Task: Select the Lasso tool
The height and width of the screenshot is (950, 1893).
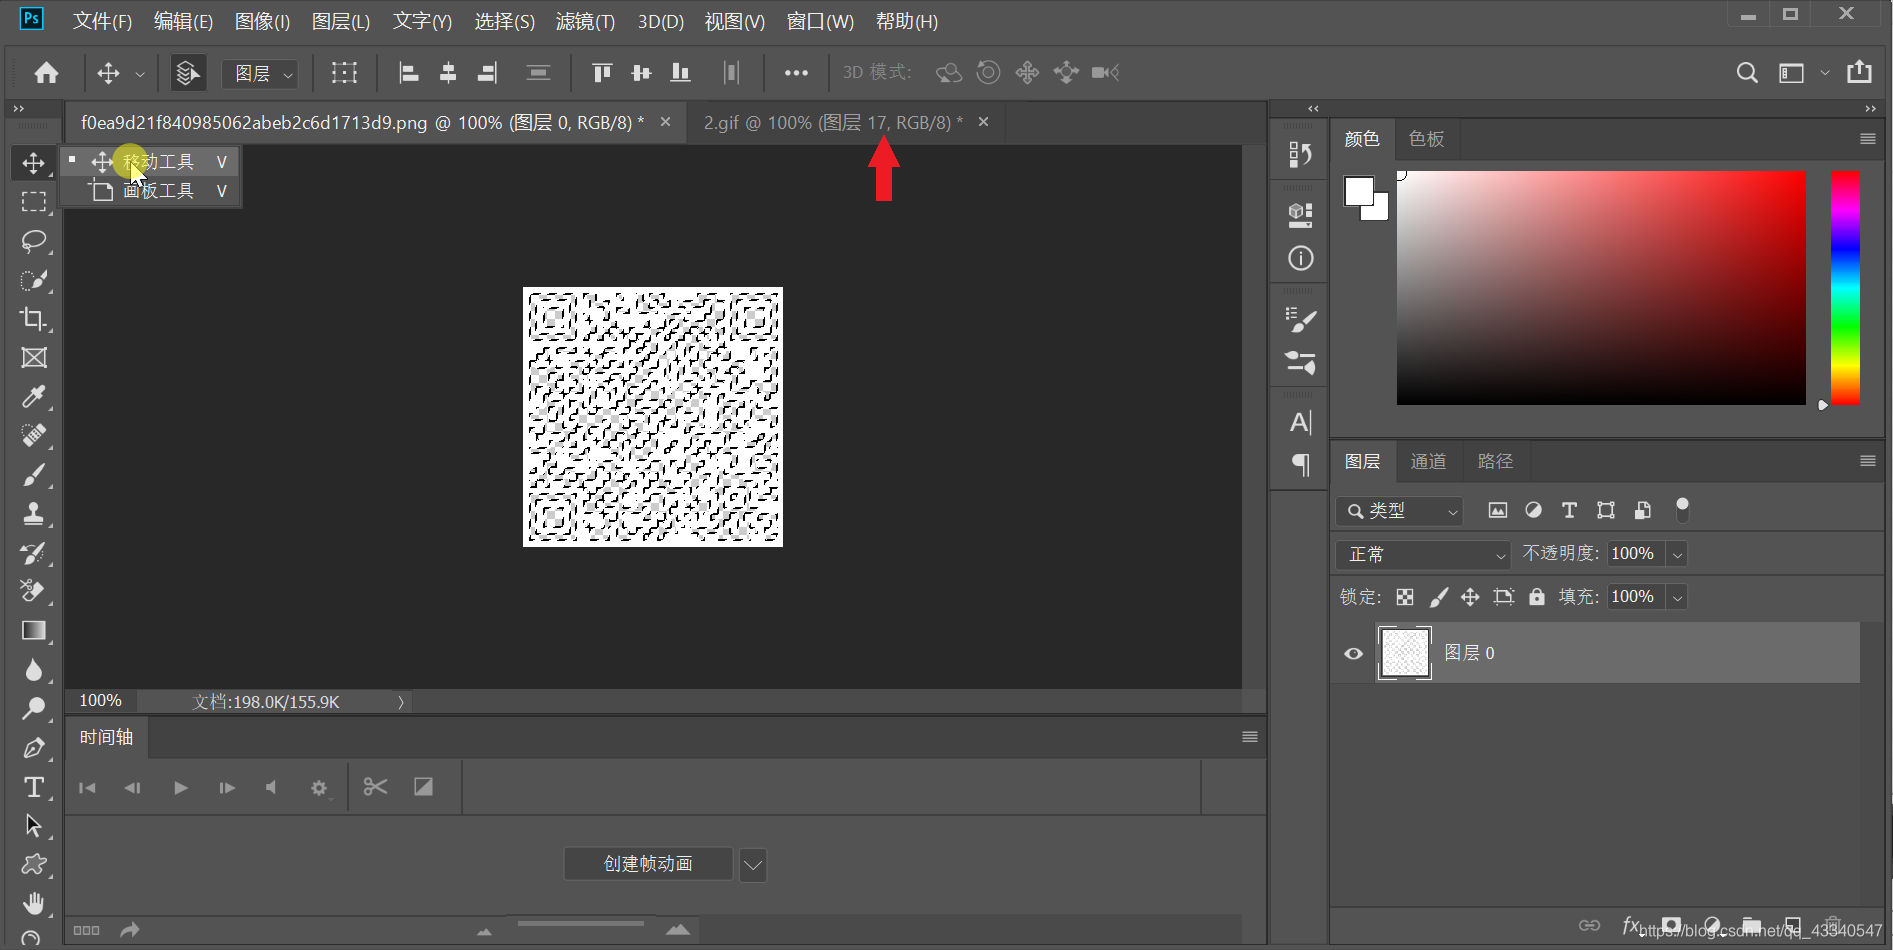Action: click(34, 241)
